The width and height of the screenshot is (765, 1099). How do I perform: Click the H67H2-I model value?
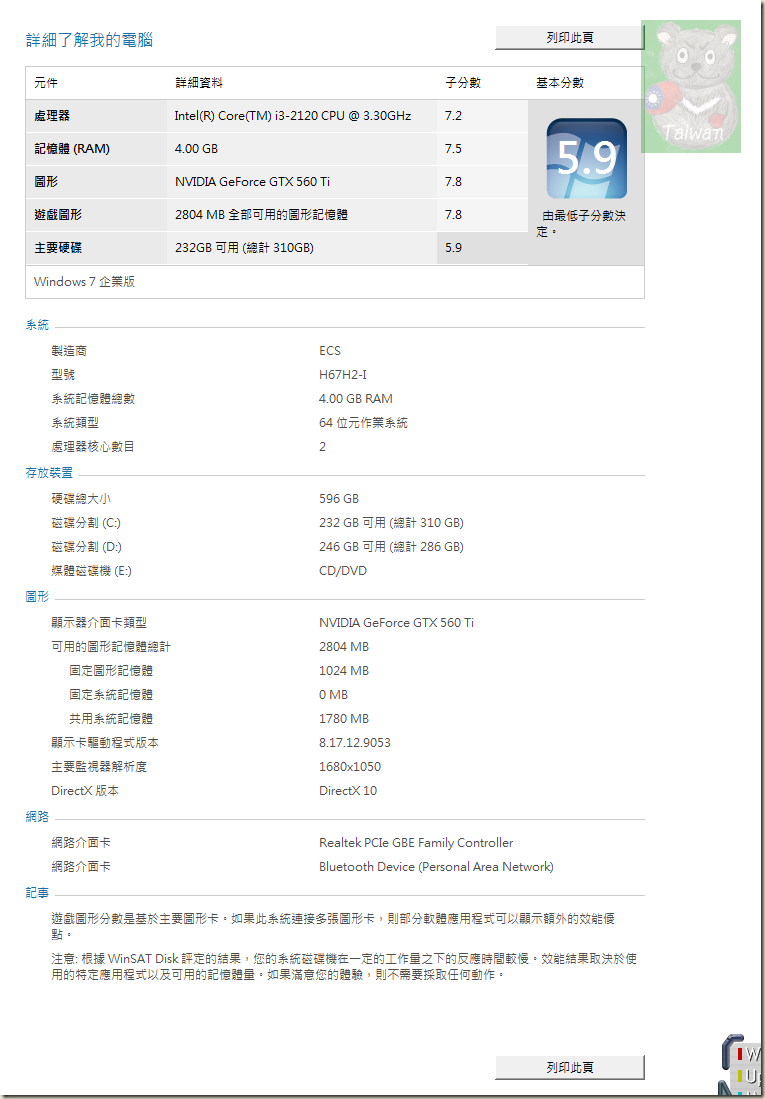[343, 375]
